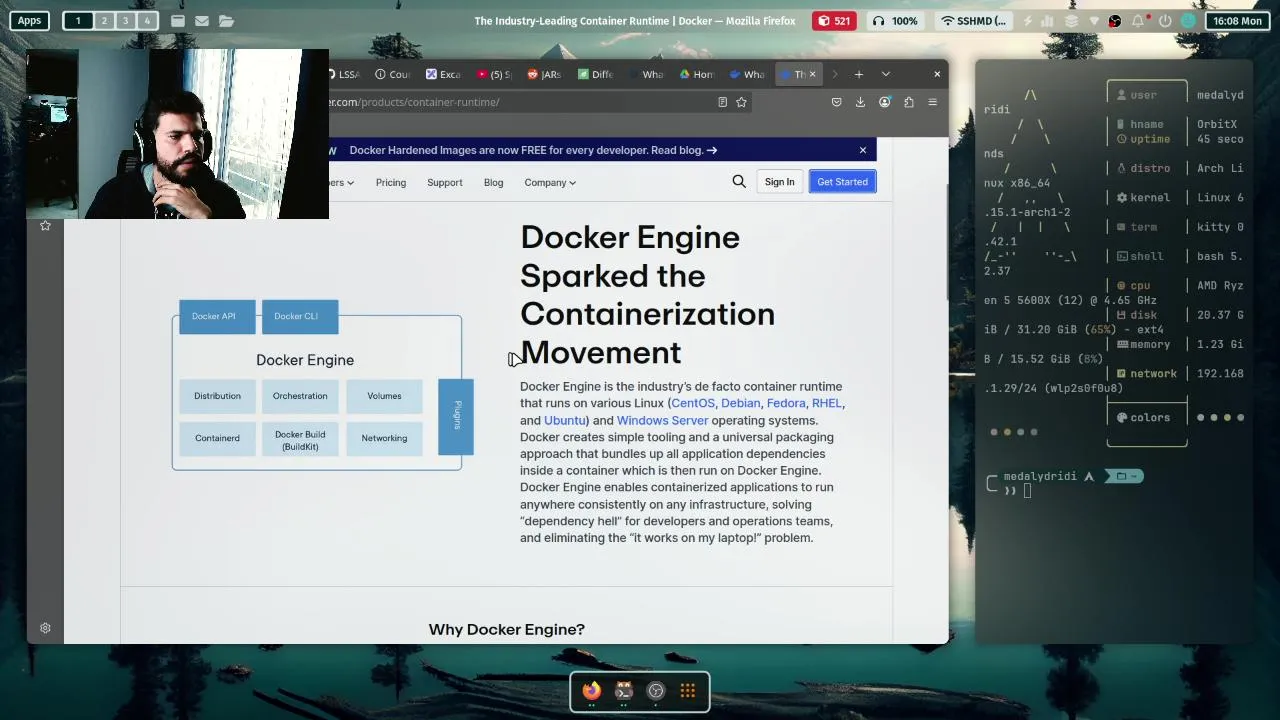The width and height of the screenshot is (1280, 720).
Task: Open the Firefox account icon
Action: 884,102
